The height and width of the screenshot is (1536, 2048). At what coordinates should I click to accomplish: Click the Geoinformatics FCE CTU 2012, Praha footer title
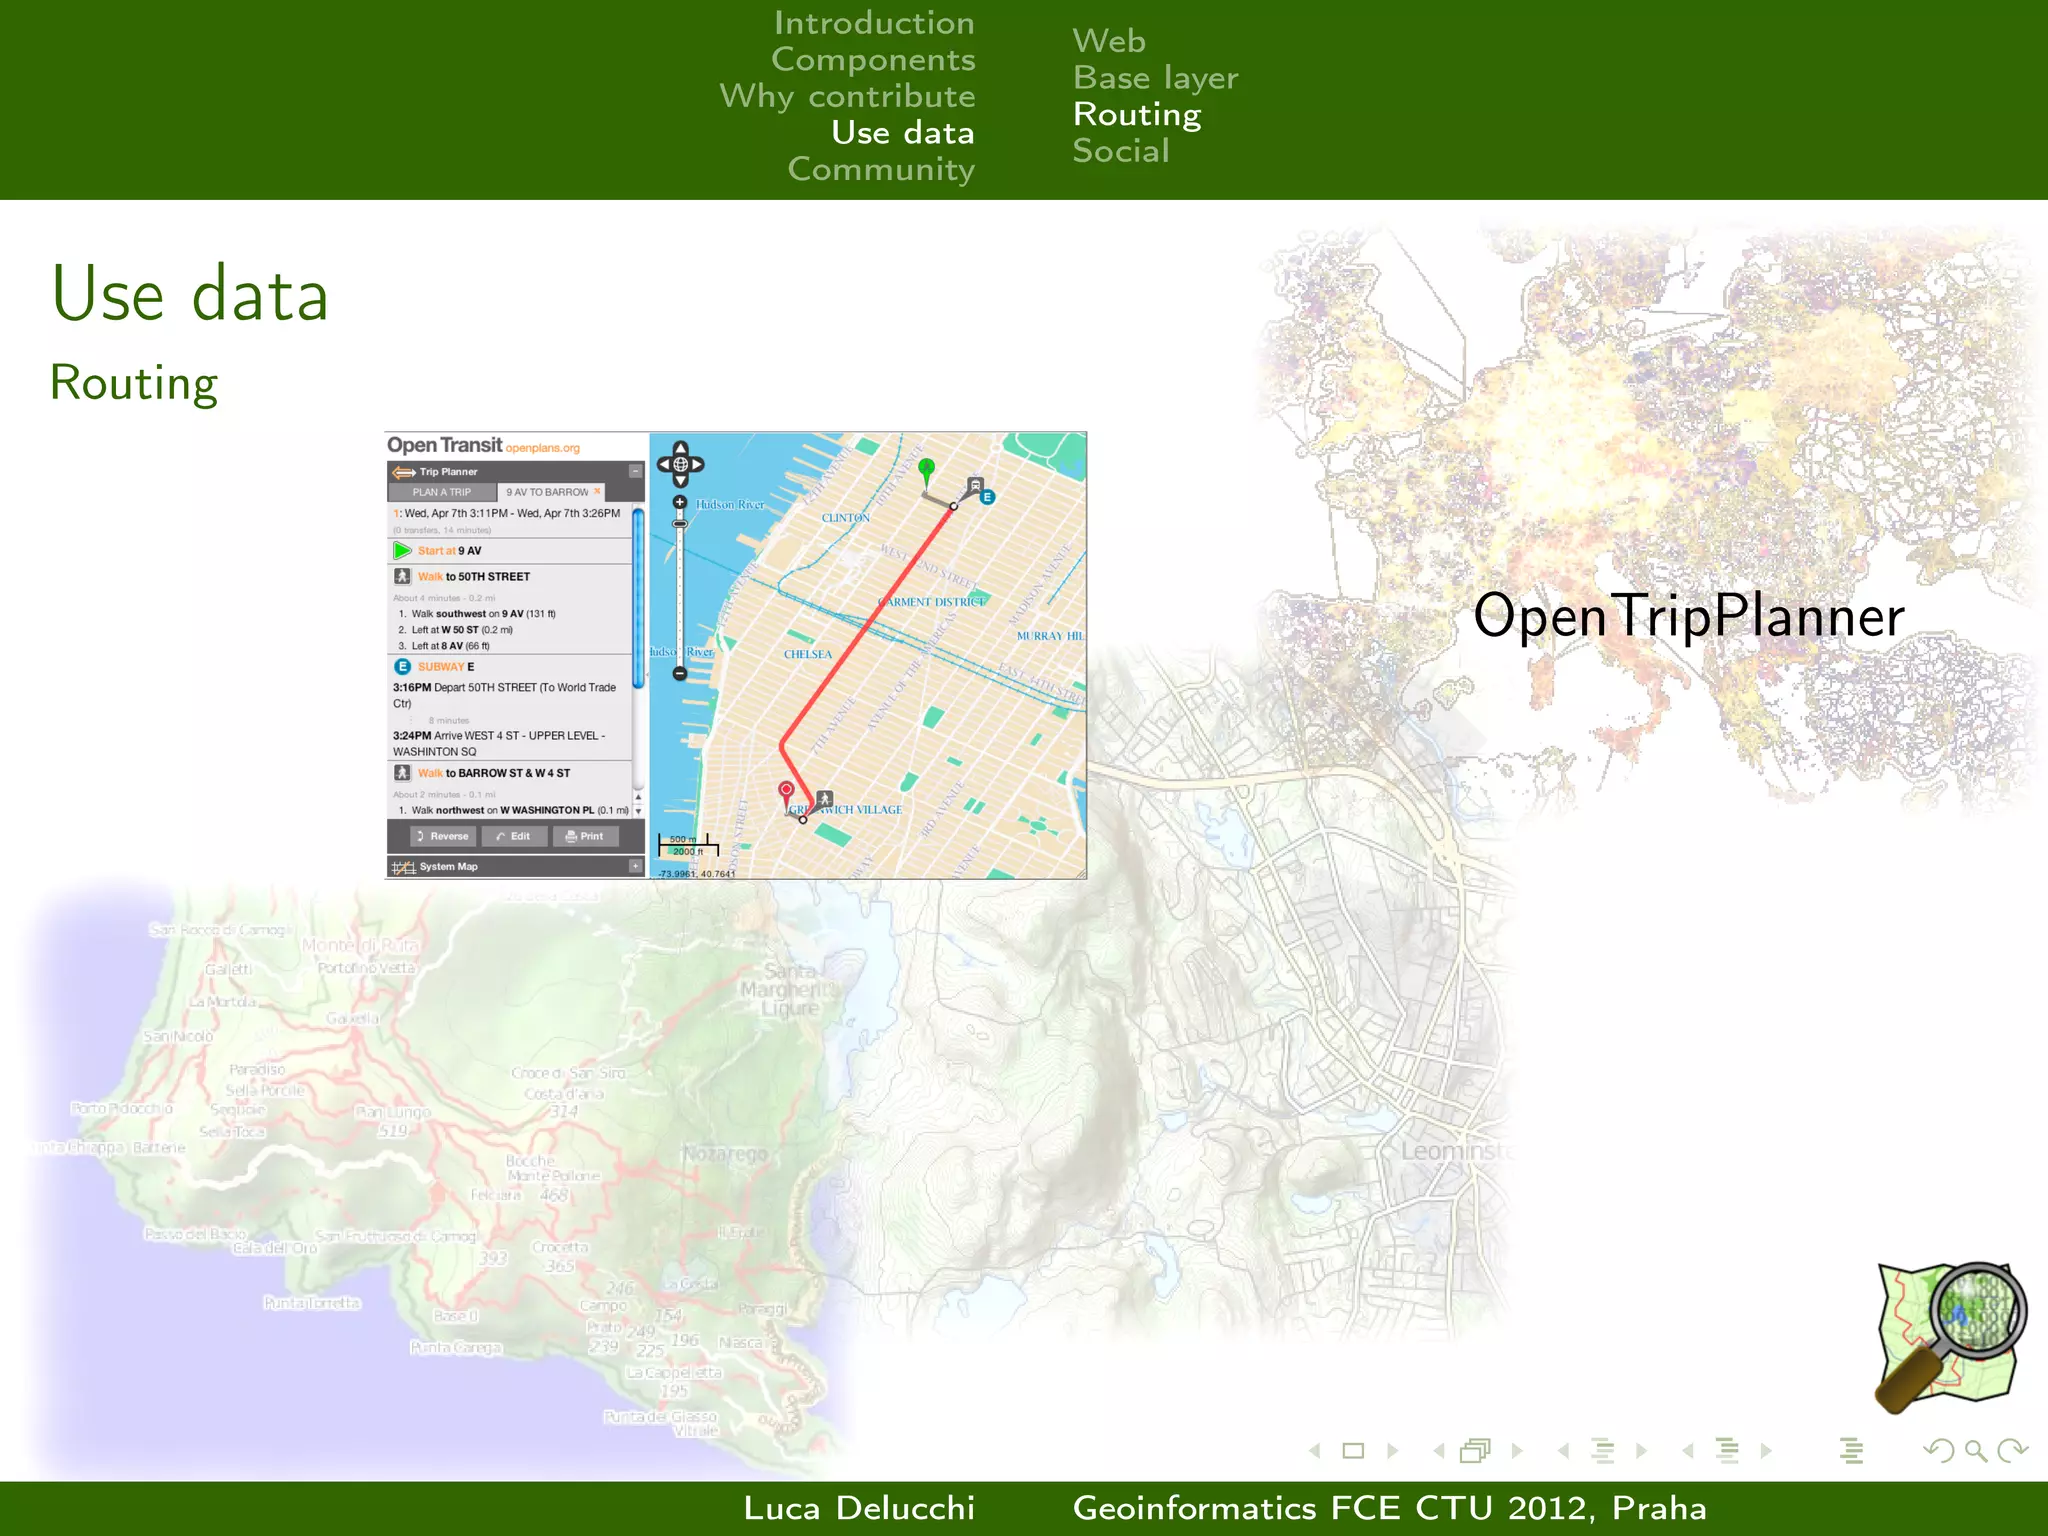pos(1390,1508)
